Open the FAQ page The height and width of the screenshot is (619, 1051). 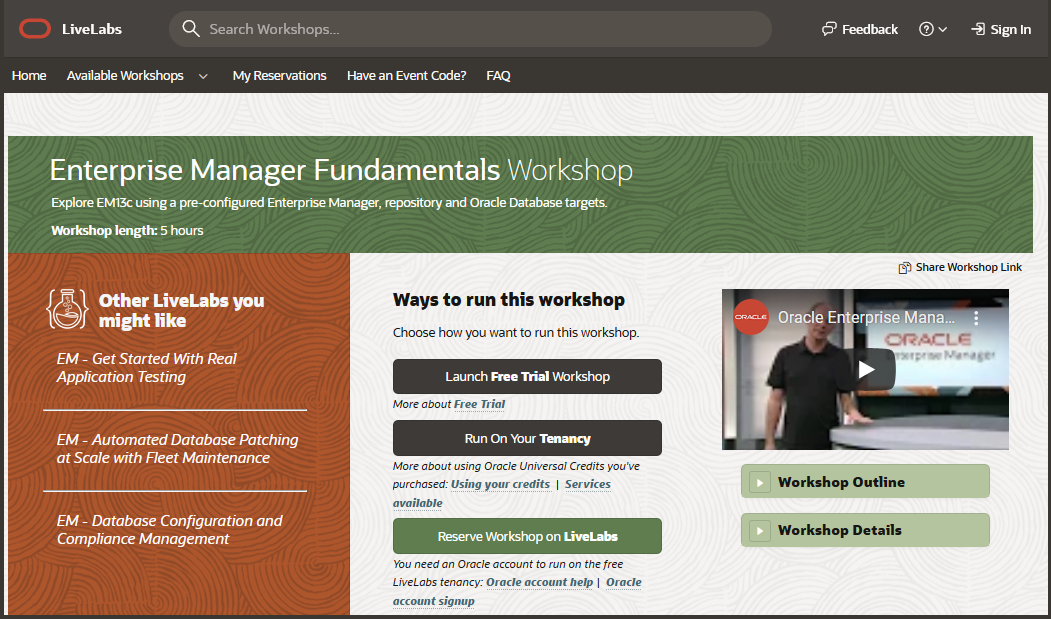pos(498,76)
